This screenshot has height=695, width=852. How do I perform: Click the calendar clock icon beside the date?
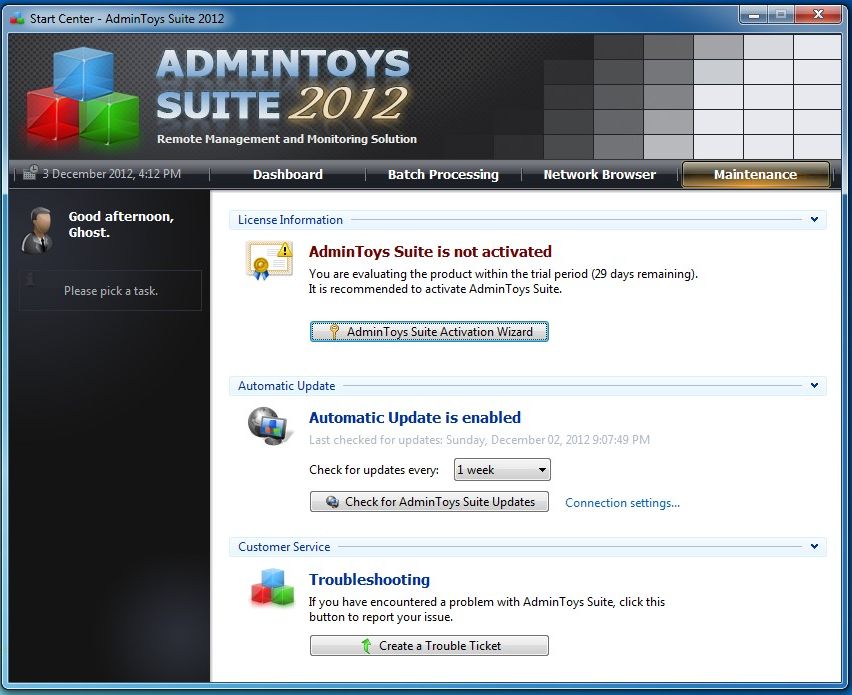[x=30, y=173]
